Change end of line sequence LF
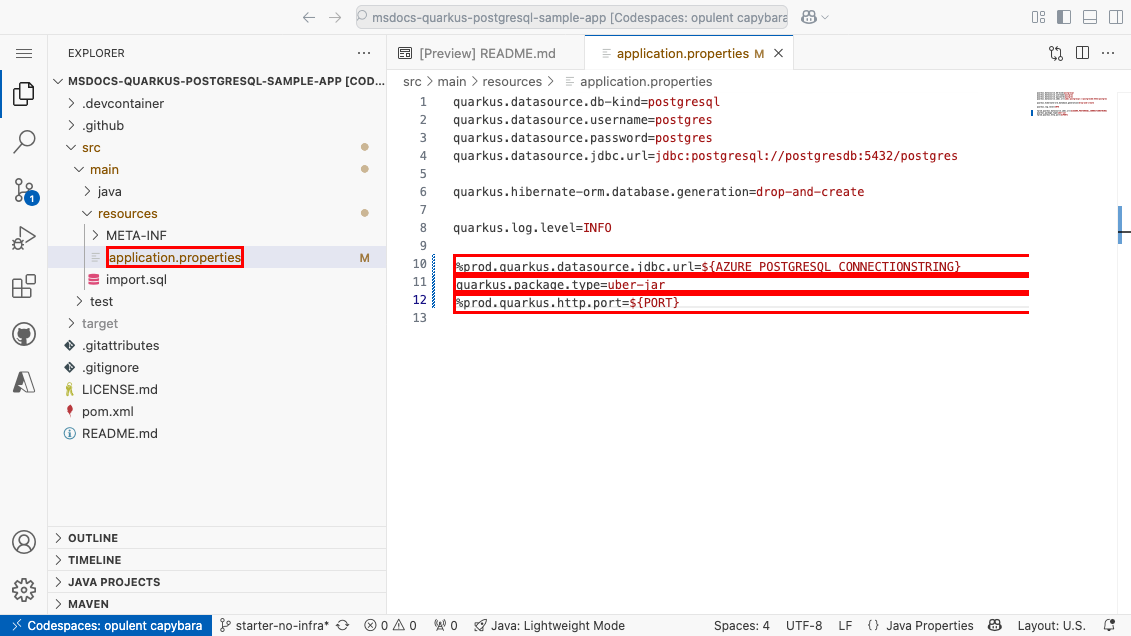 845,626
